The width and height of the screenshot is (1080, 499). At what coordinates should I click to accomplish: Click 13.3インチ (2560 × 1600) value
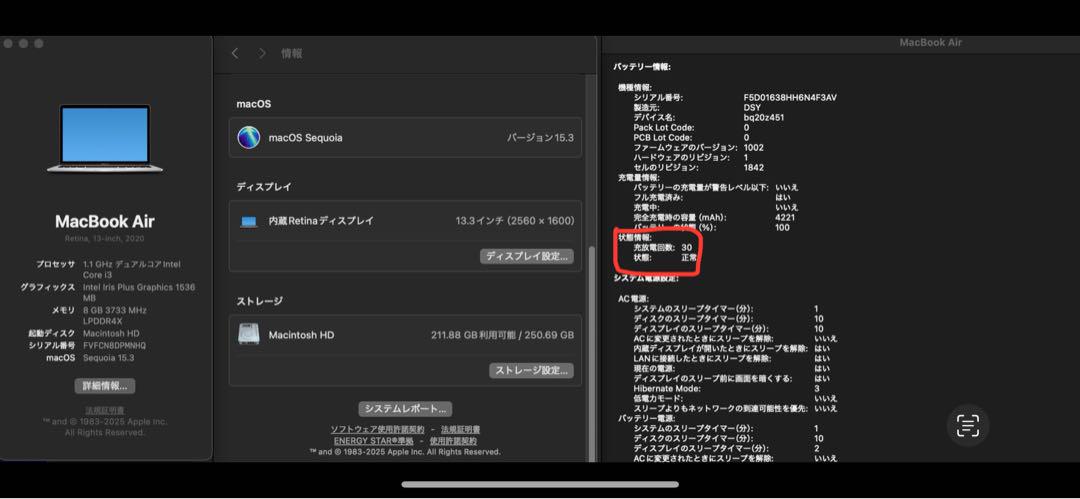(515, 221)
